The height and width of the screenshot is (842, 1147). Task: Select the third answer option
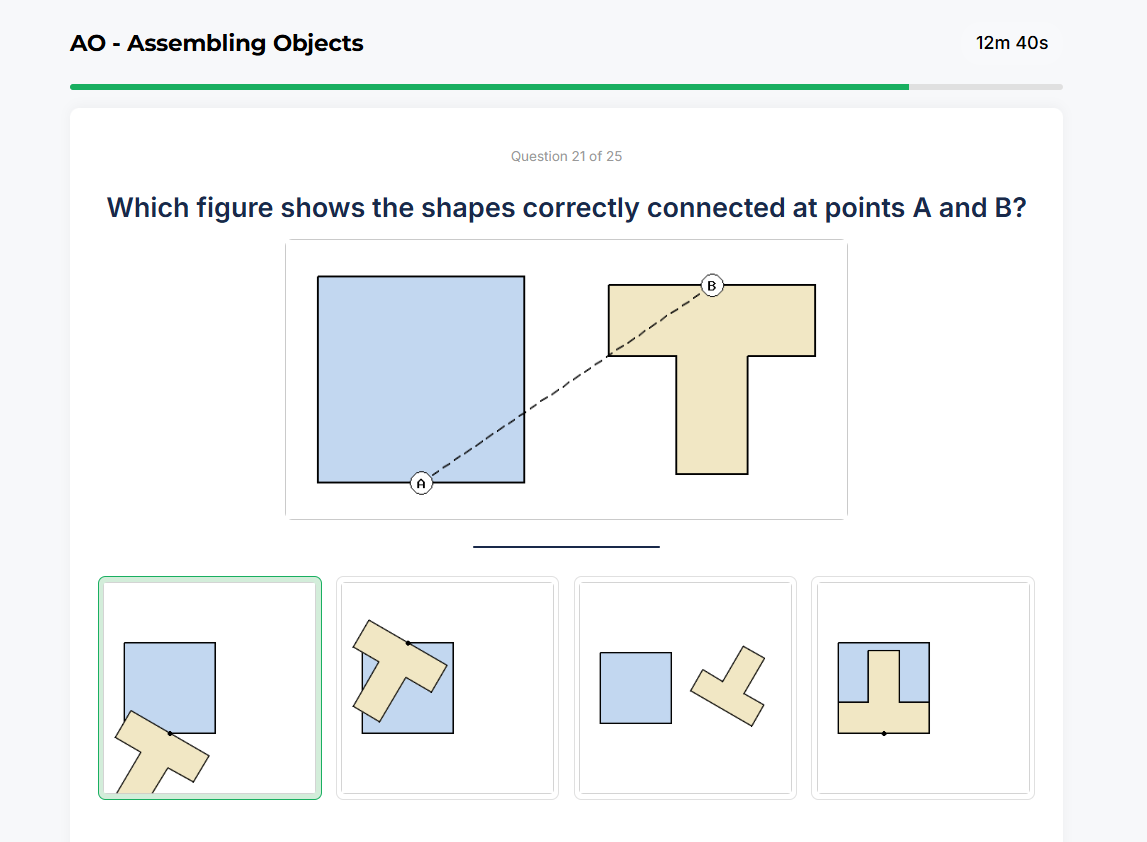(x=685, y=687)
